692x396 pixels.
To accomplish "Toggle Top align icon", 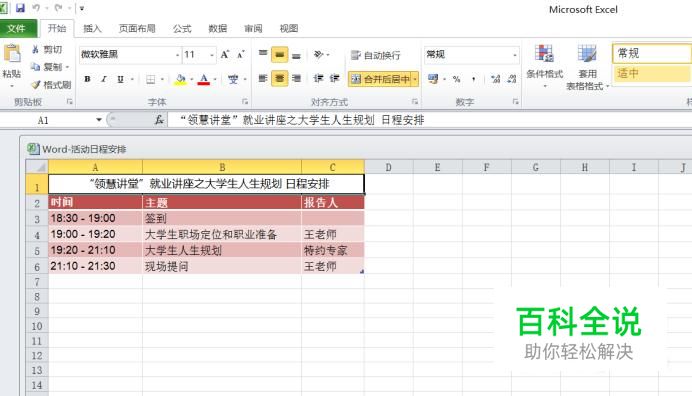I will click(263, 54).
